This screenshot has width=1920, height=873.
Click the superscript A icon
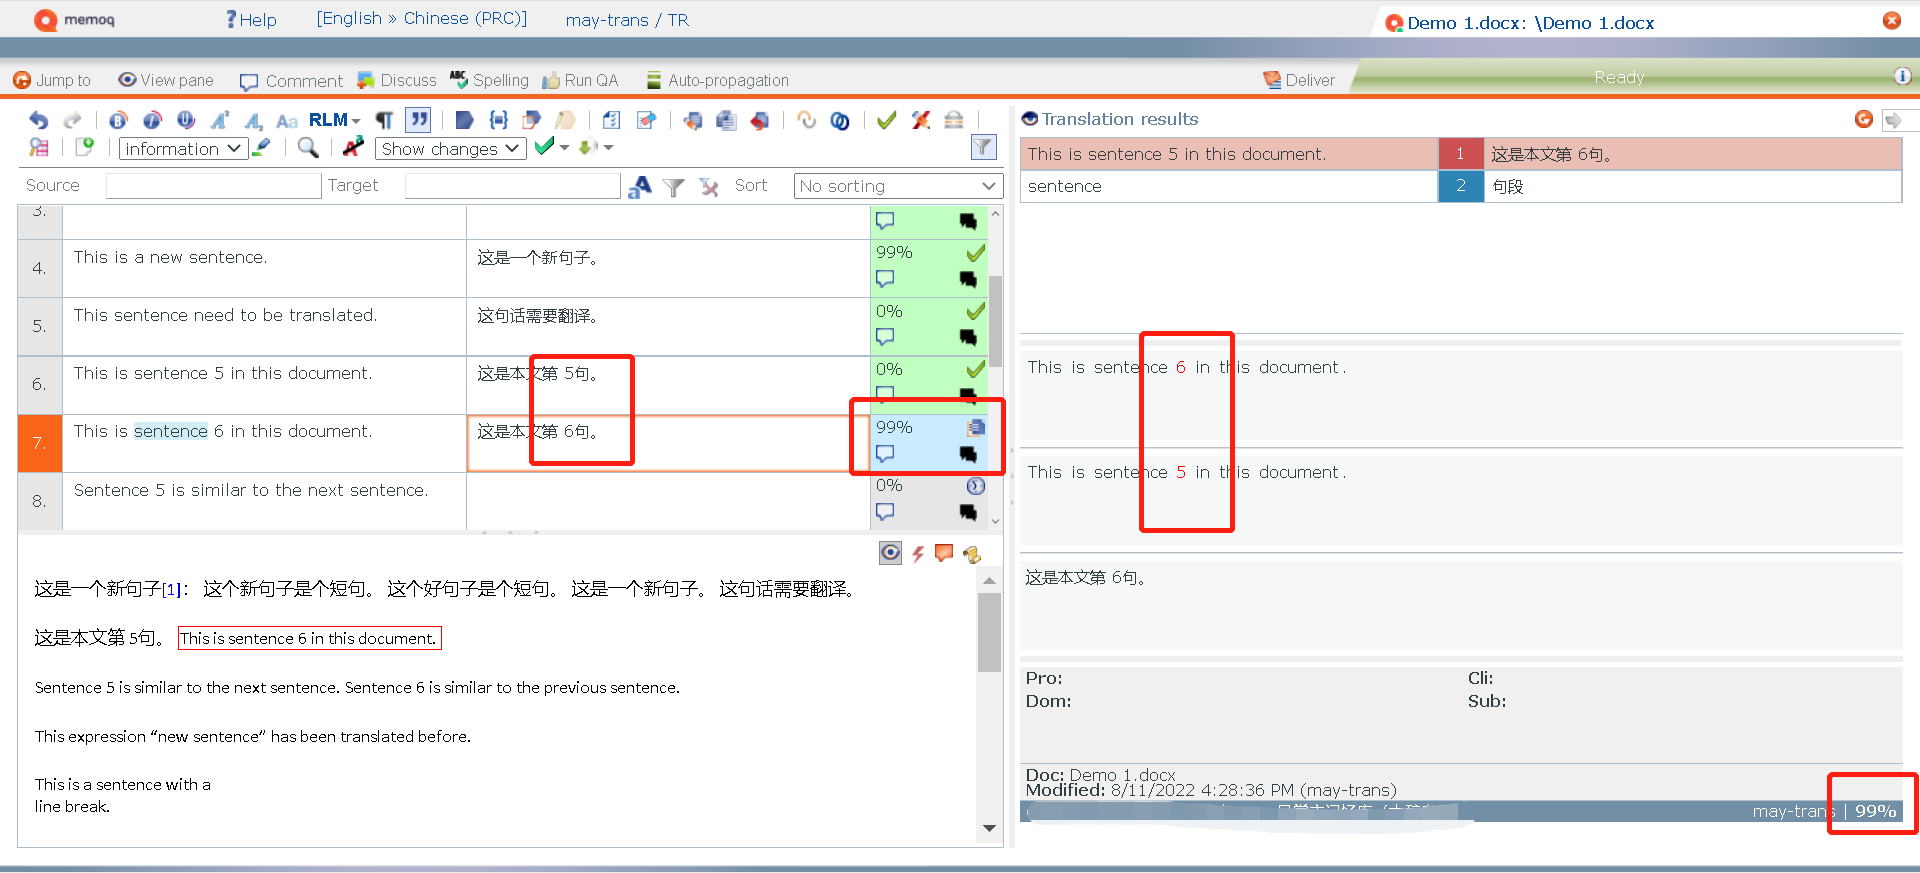[220, 120]
